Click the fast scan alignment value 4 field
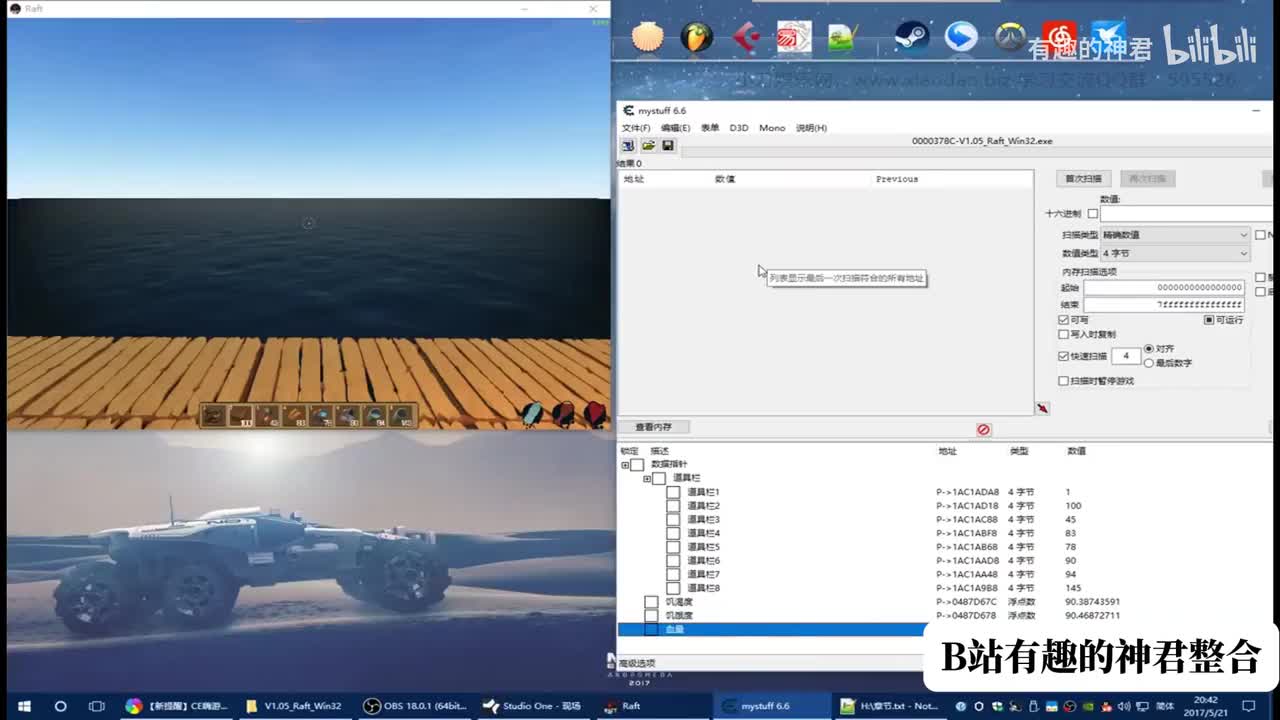The width and height of the screenshot is (1280, 720). point(1125,356)
